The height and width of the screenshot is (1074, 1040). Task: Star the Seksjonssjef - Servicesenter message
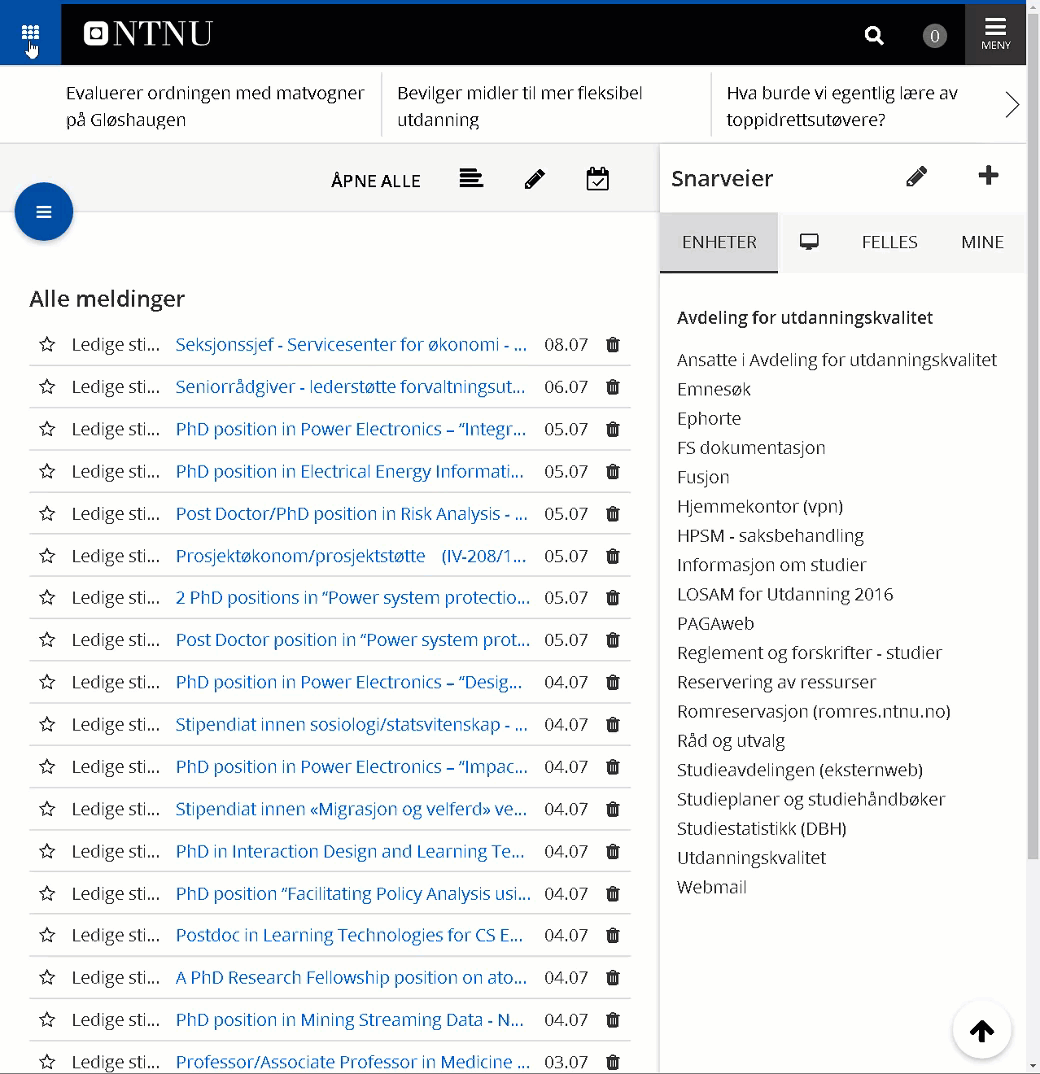[x=47, y=345]
